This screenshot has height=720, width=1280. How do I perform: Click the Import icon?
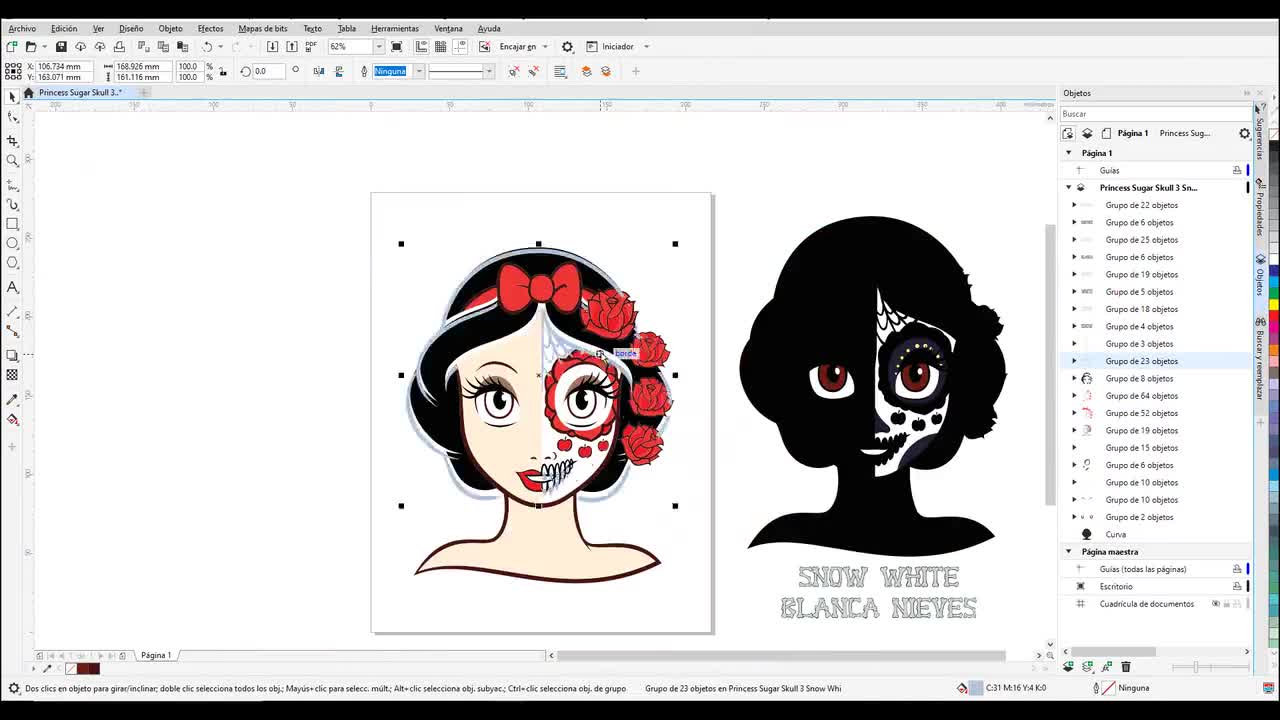272,46
